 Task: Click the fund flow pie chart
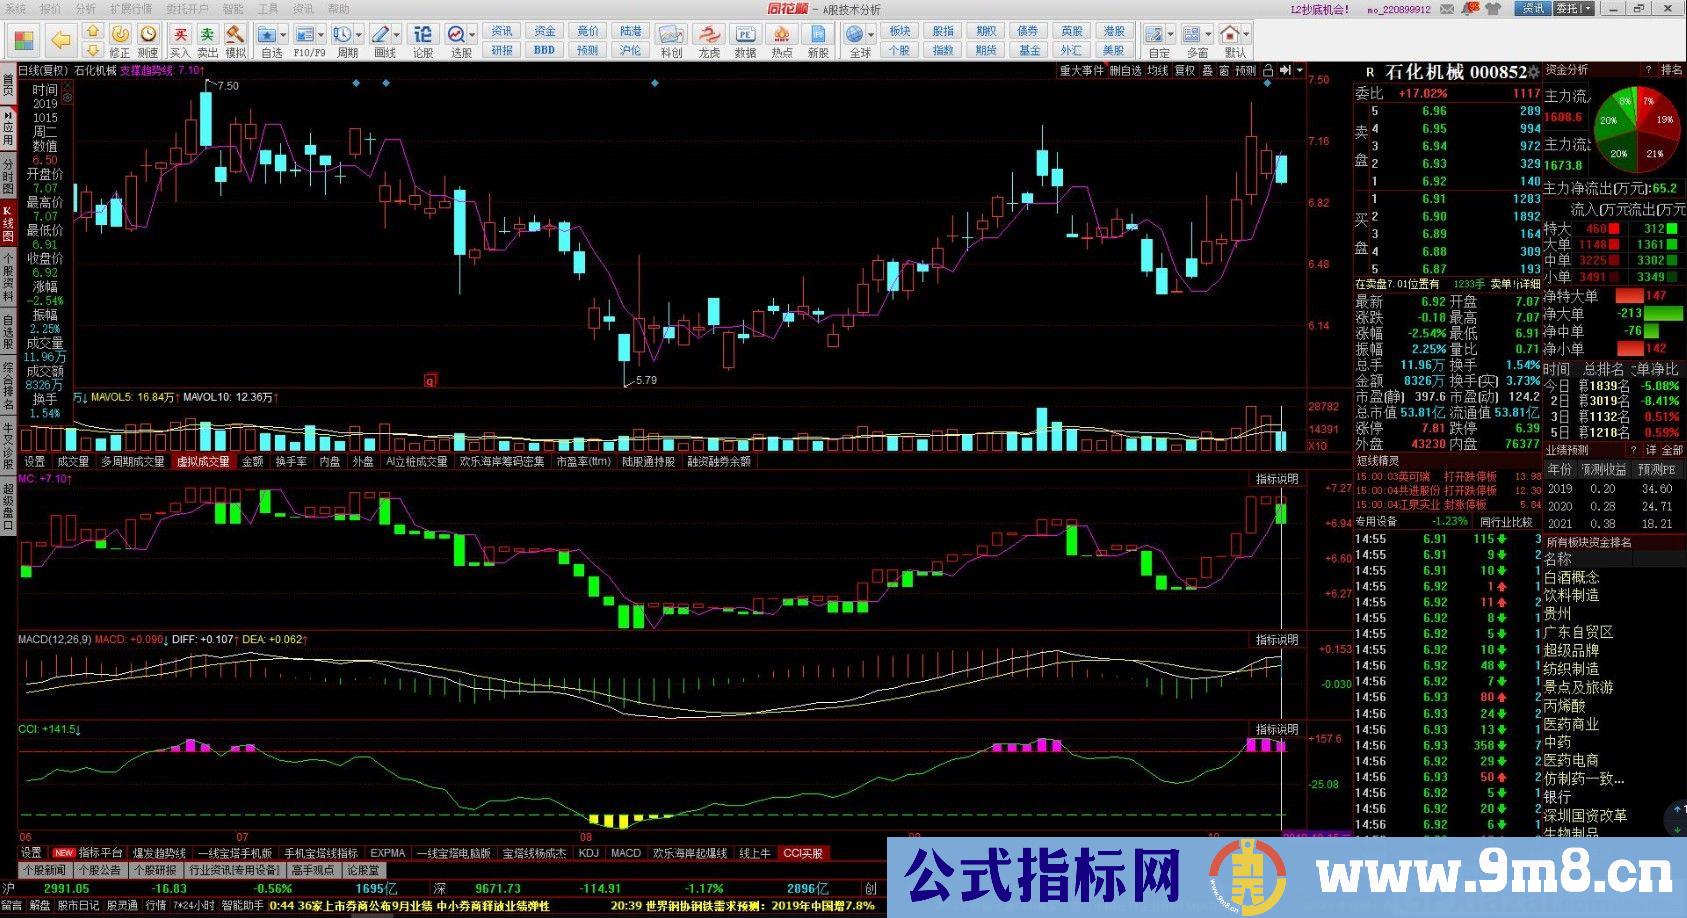(x=1637, y=126)
